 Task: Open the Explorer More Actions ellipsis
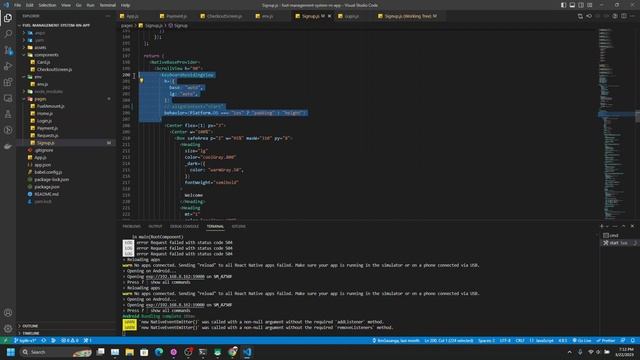click(108, 16)
